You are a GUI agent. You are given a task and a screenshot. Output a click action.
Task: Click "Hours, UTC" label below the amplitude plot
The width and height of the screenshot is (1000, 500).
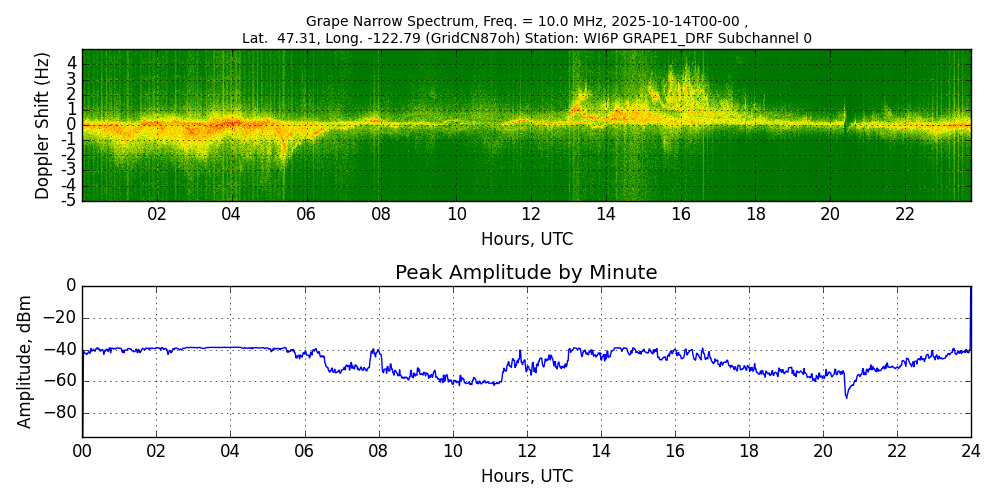pyautogui.click(x=526, y=477)
